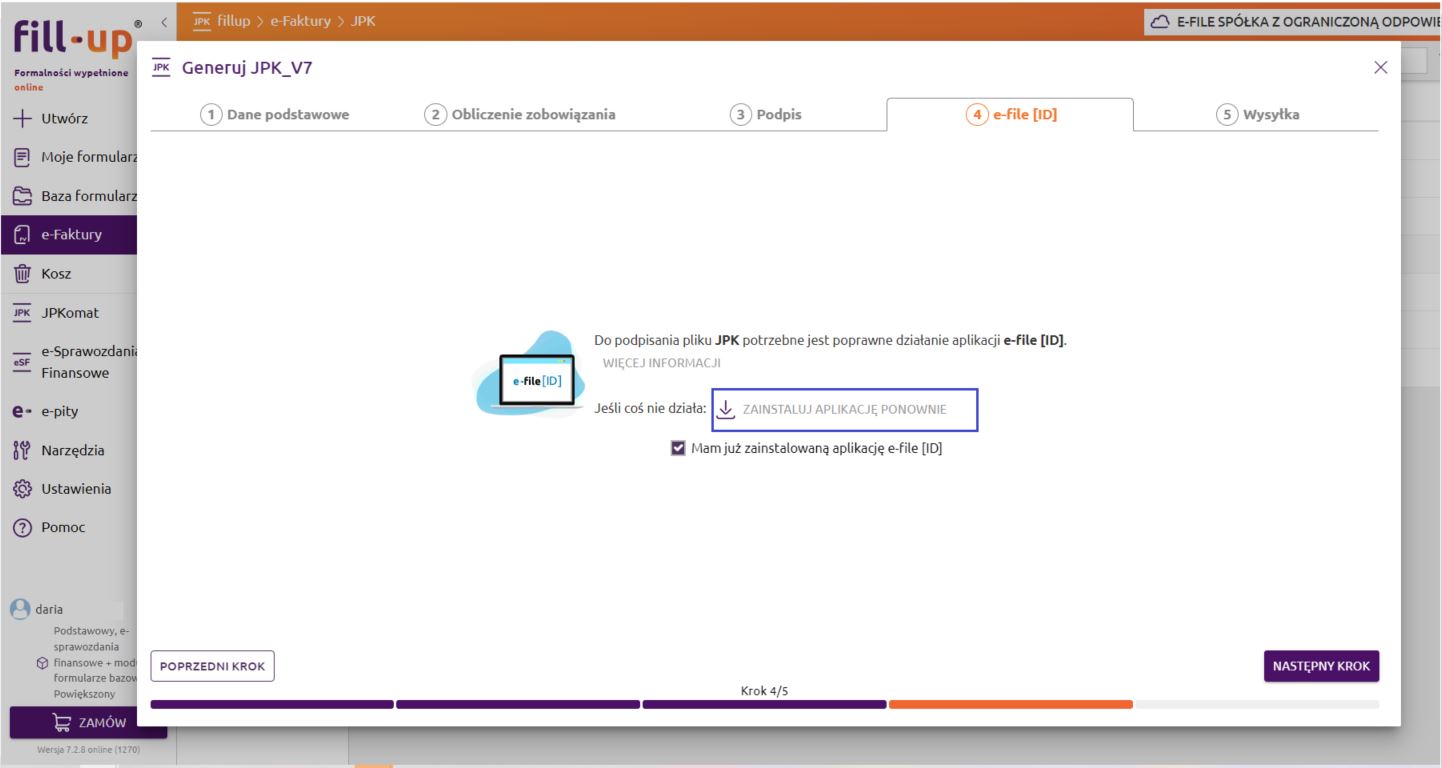Click e-Faktury in the breadcrumb

(x=300, y=21)
